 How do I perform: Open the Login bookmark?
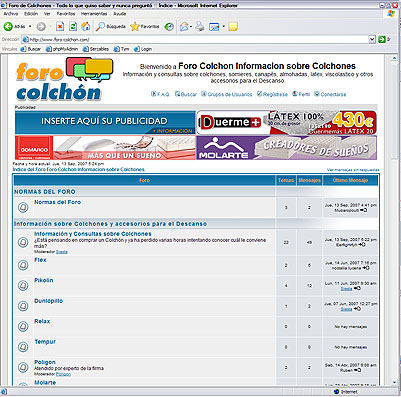[x=143, y=49]
